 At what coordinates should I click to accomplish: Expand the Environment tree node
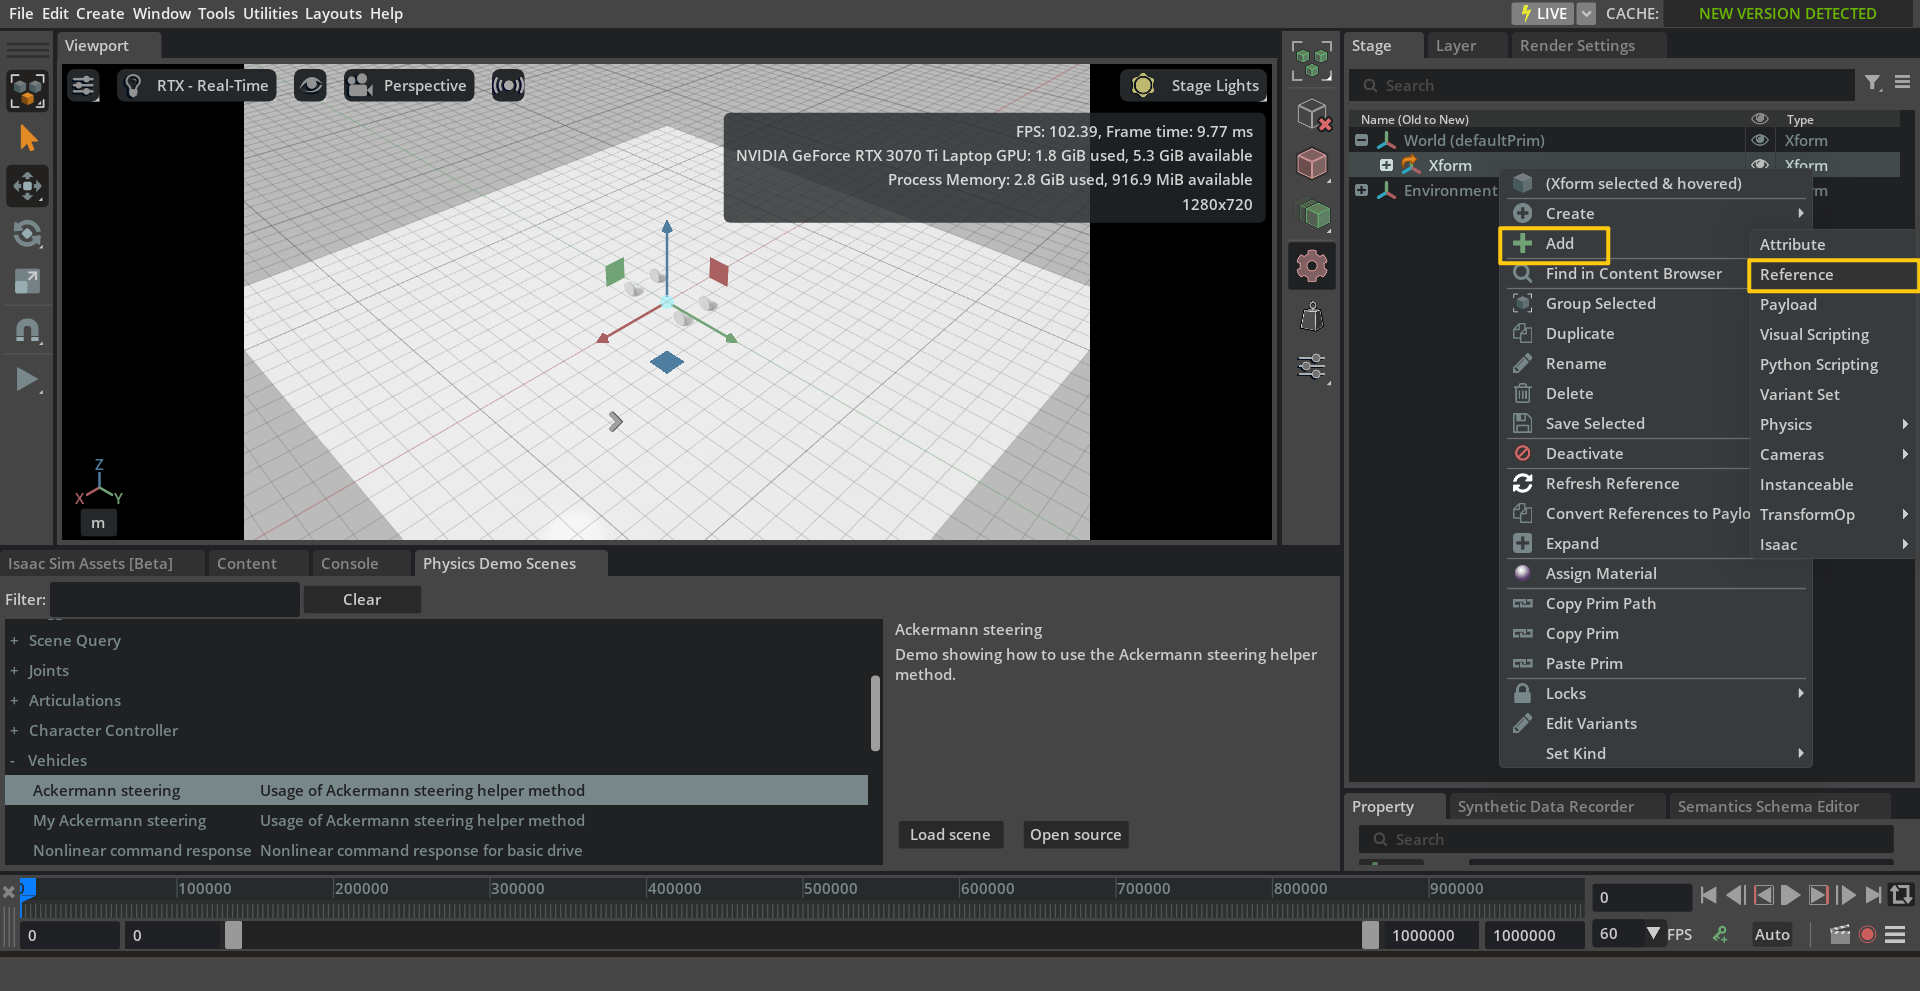click(1361, 190)
